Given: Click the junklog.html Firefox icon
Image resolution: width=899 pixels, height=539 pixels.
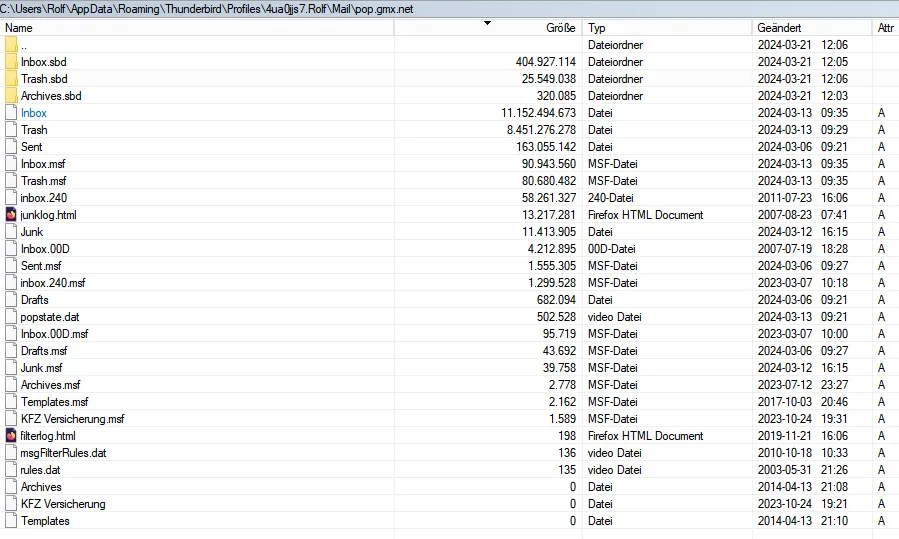Looking at the screenshot, I should click(x=11, y=215).
